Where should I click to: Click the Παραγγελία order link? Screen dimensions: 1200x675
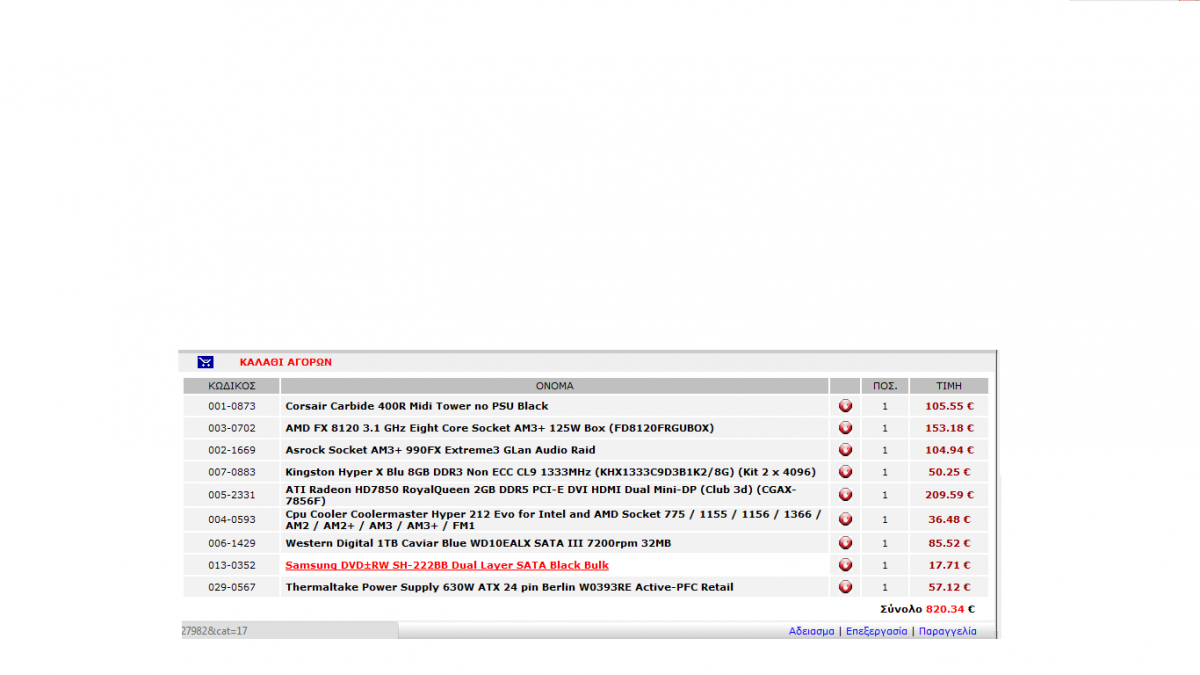(948, 631)
